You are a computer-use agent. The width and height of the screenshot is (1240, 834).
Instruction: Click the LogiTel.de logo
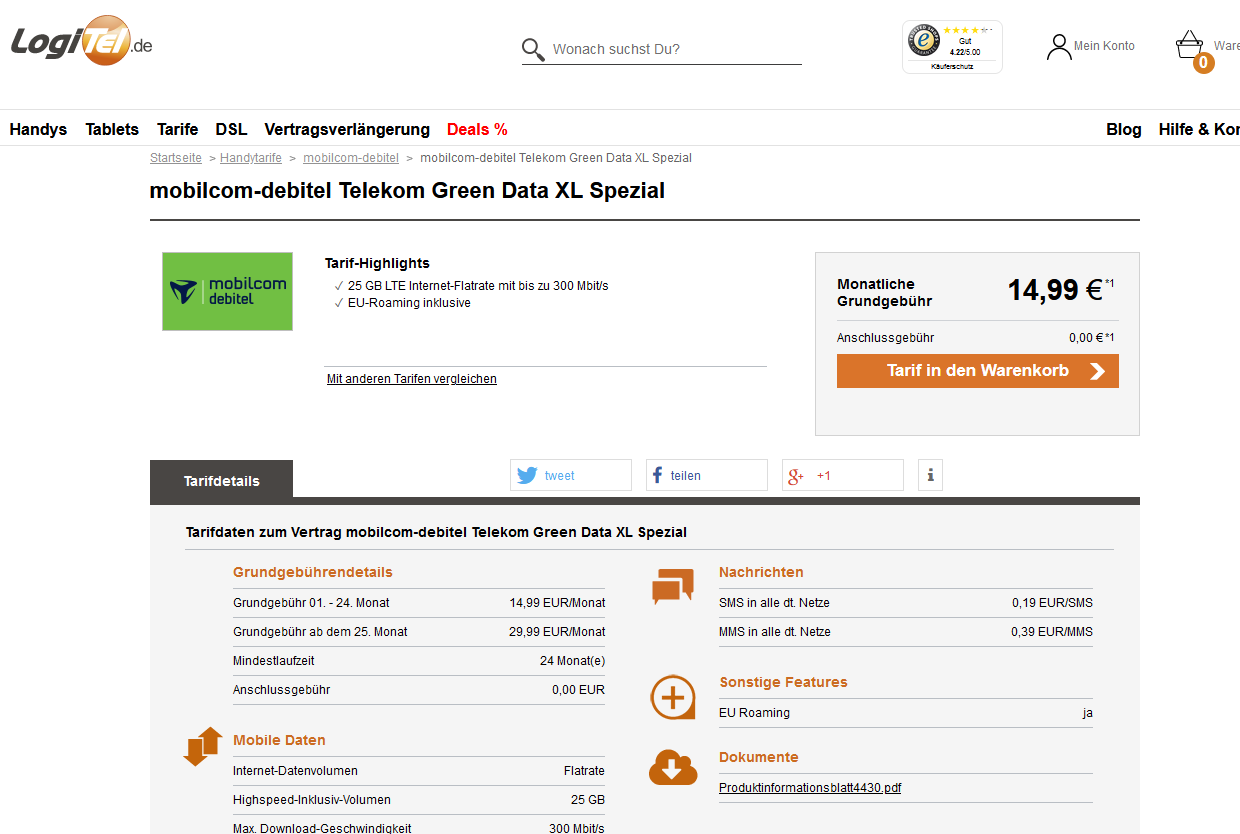82,42
